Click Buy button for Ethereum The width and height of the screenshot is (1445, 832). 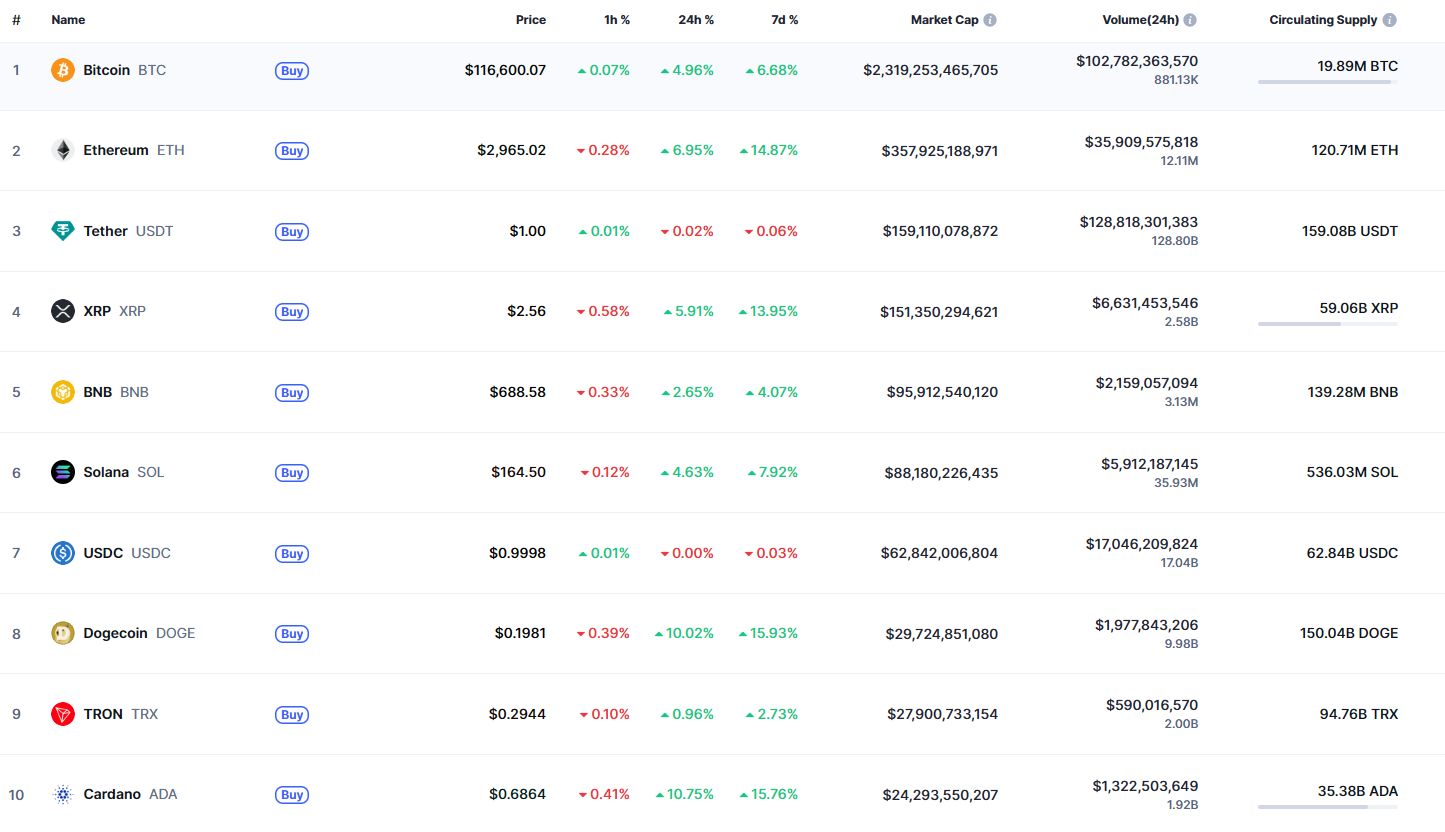click(x=292, y=151)
